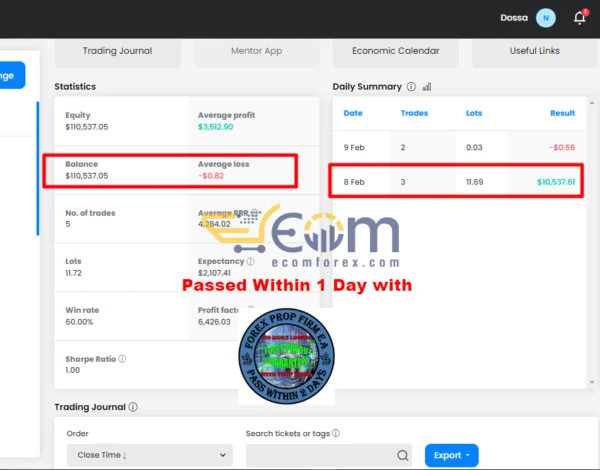The image size is (600, 470).
Task: Click the -$0.56 result value
Action: coord(562,148)
